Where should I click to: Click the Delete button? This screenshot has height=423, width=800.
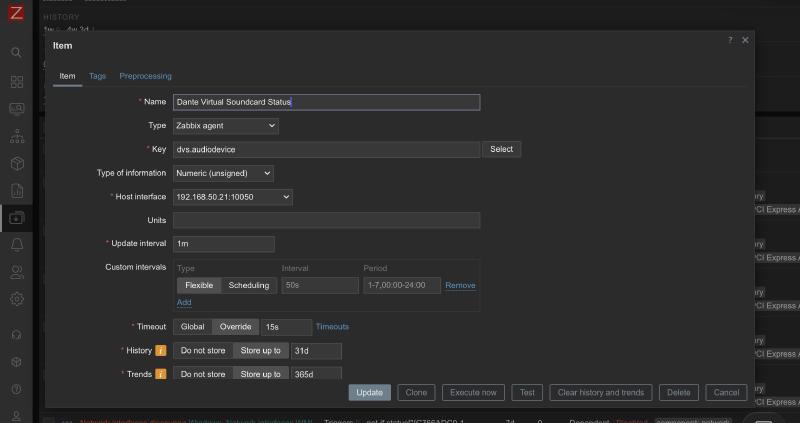point(679,392)
